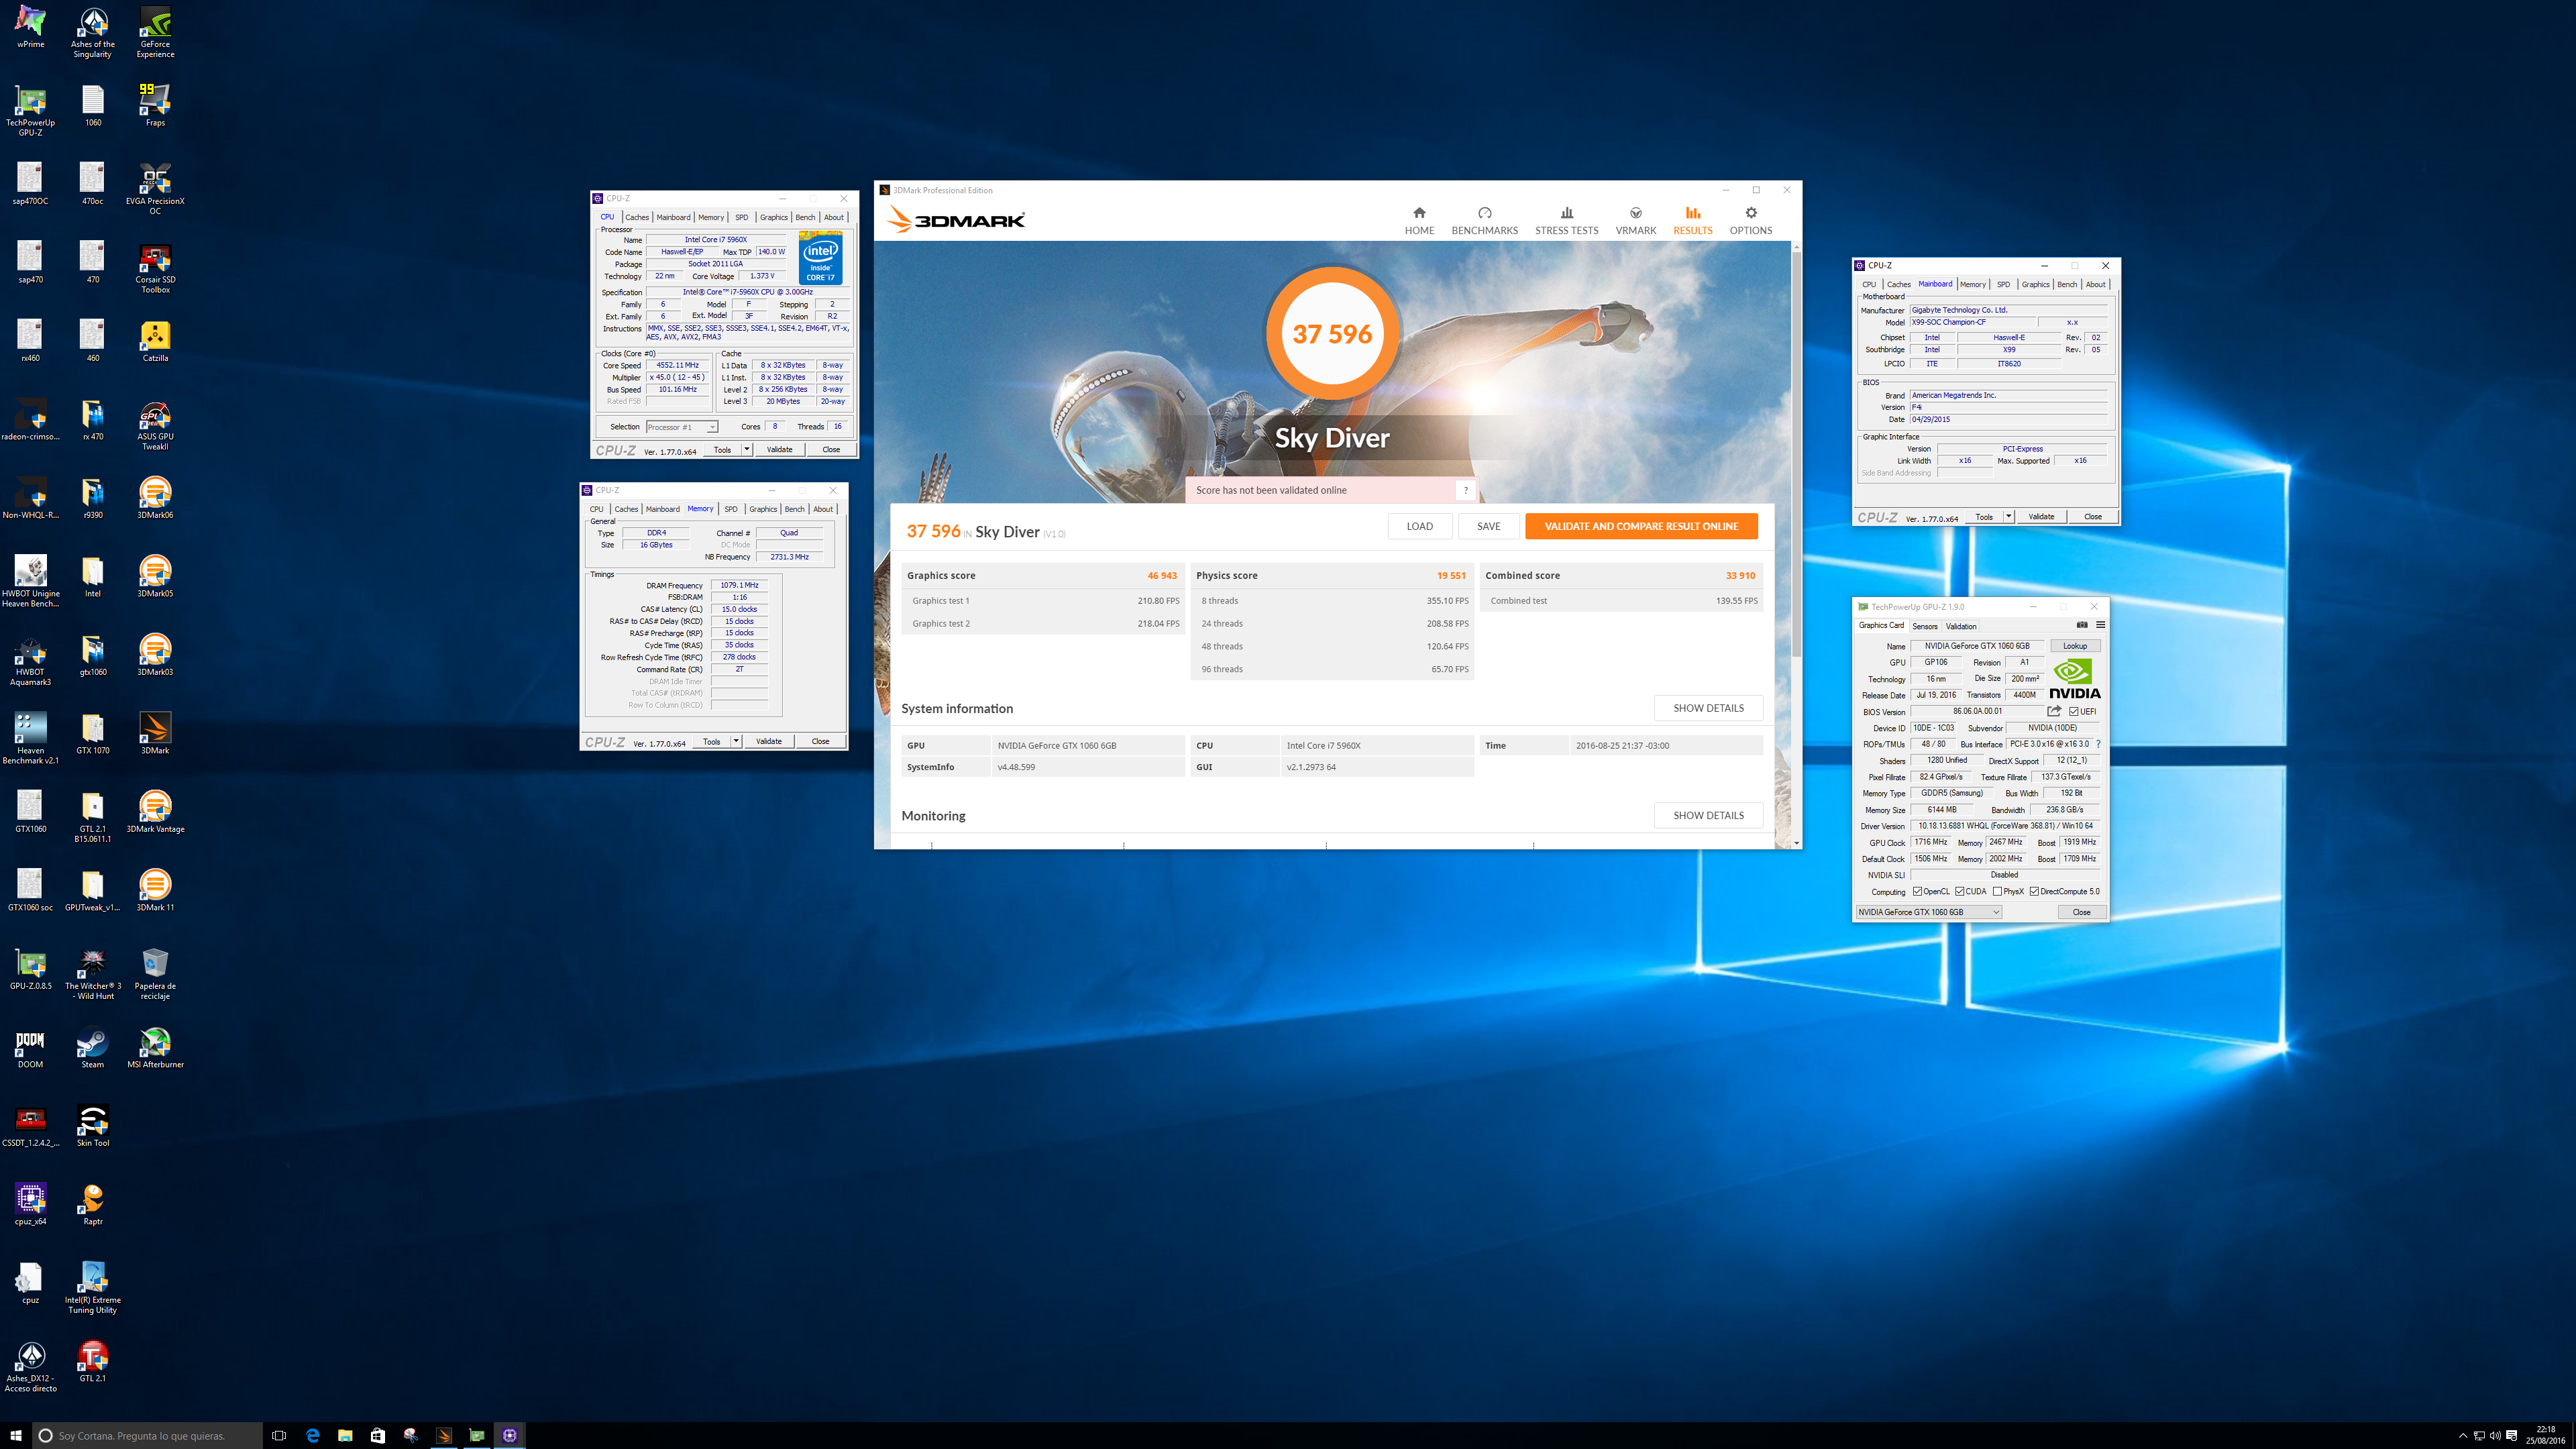This screenshot has width=2576, height=1449.
Task: Open the Bench tab in CPU-Z Mainboard window
Action: [2067, 284]
